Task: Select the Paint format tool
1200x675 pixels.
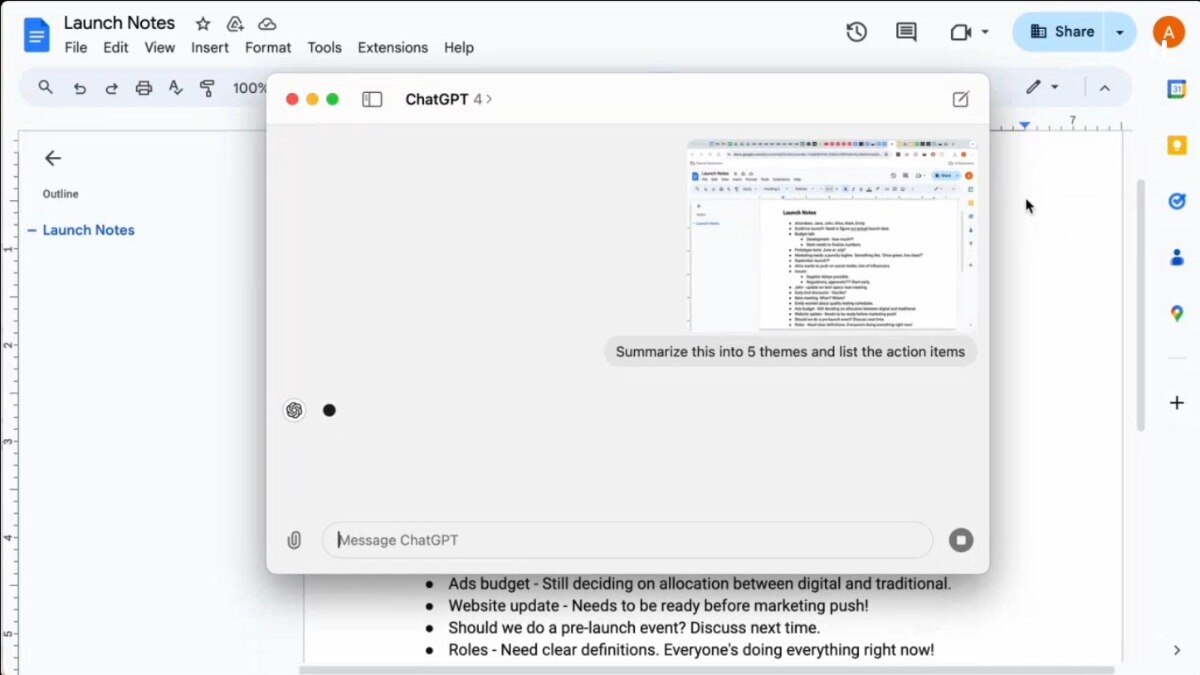Action: point(207,88)
